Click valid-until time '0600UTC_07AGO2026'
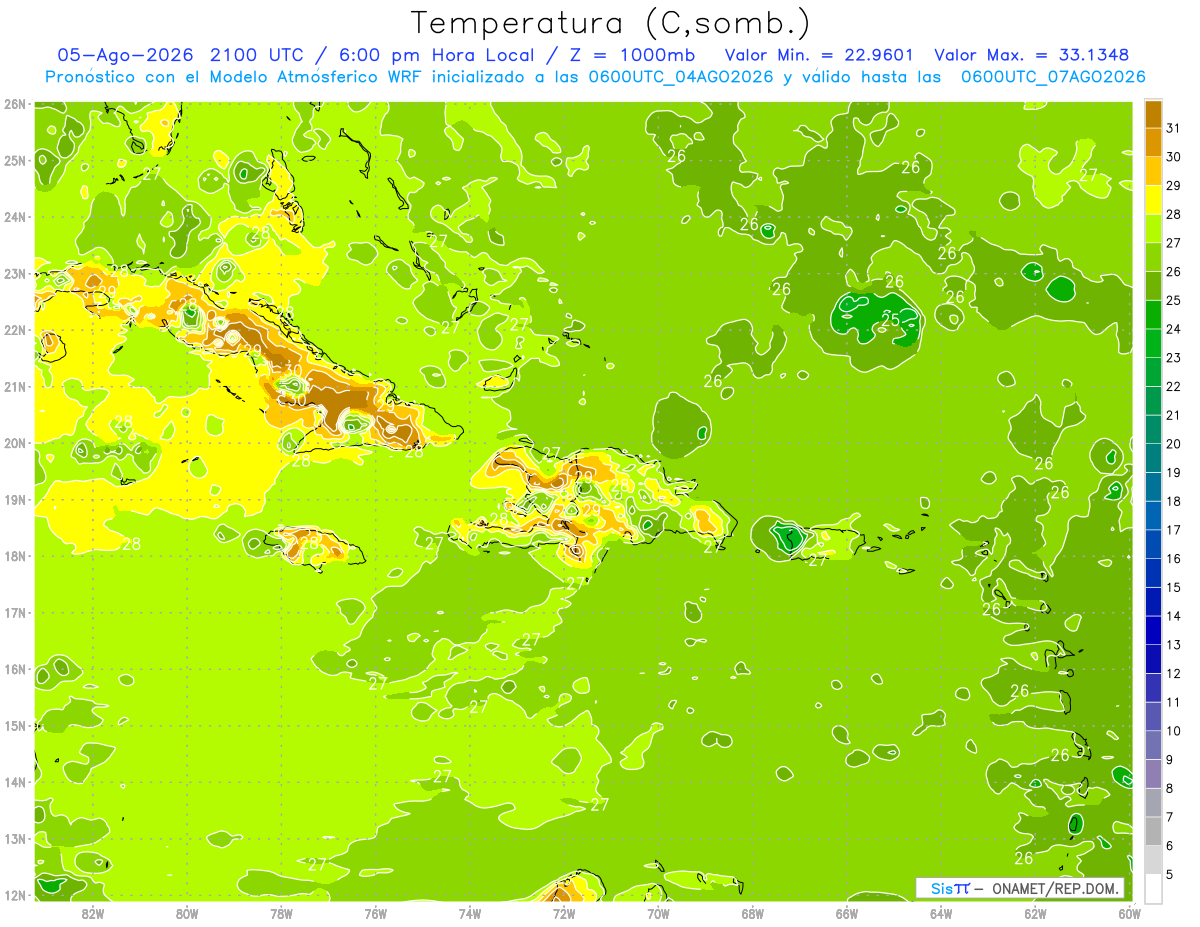1200x927 pixels. (1053, 77)
